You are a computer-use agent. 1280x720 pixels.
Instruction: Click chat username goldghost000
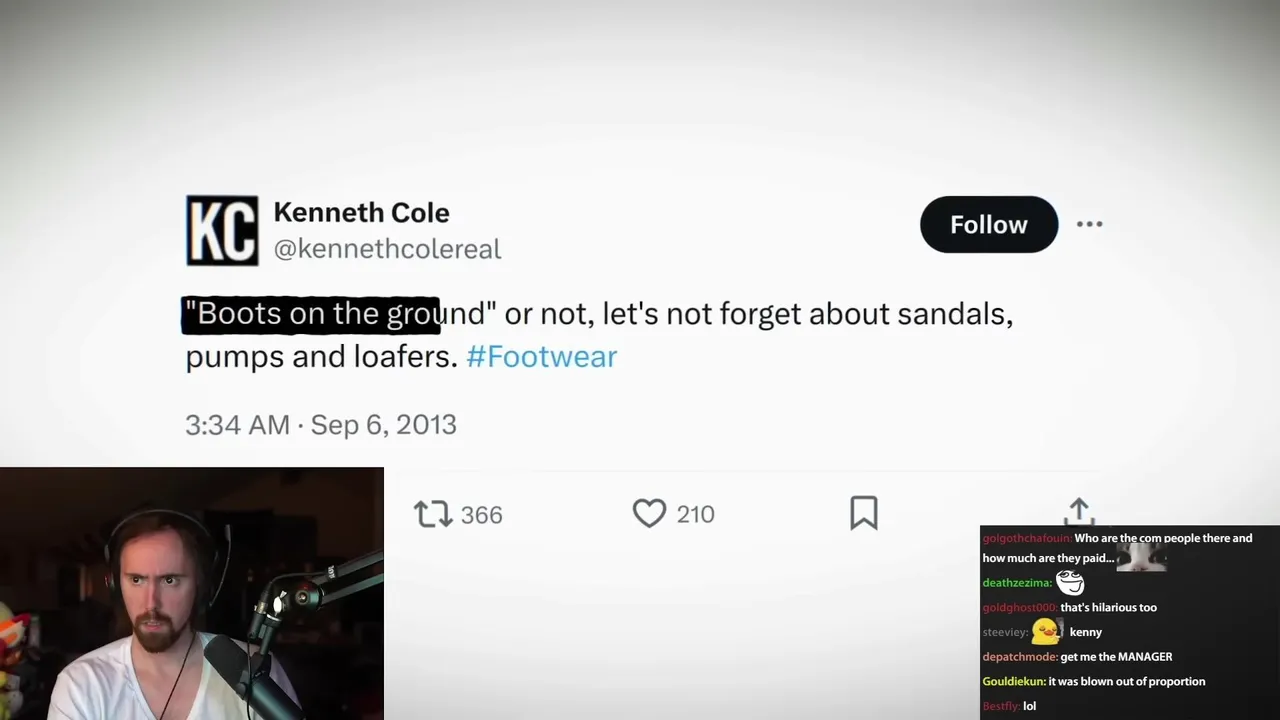[x=1019, y=607]
